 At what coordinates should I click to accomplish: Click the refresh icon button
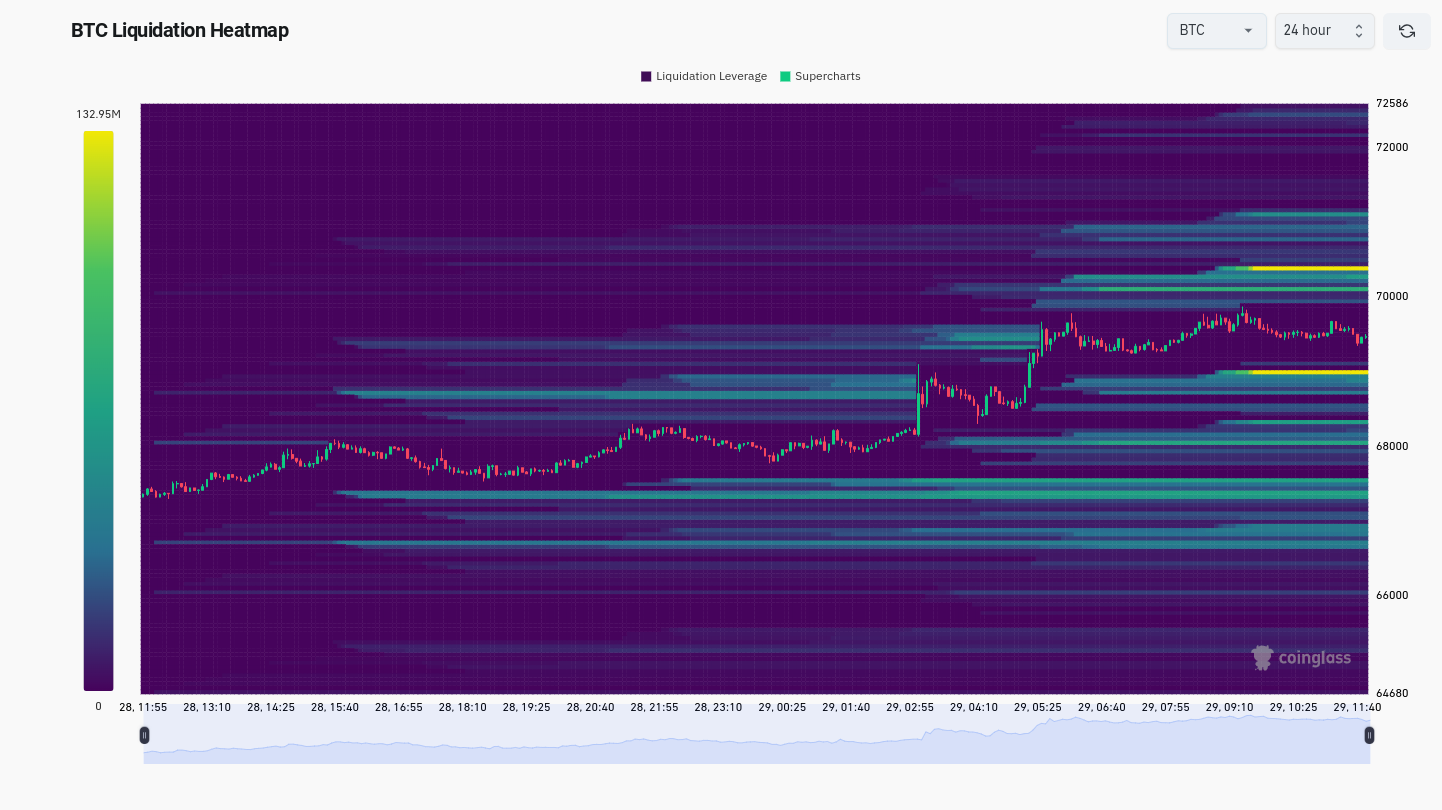(1406, 31)
